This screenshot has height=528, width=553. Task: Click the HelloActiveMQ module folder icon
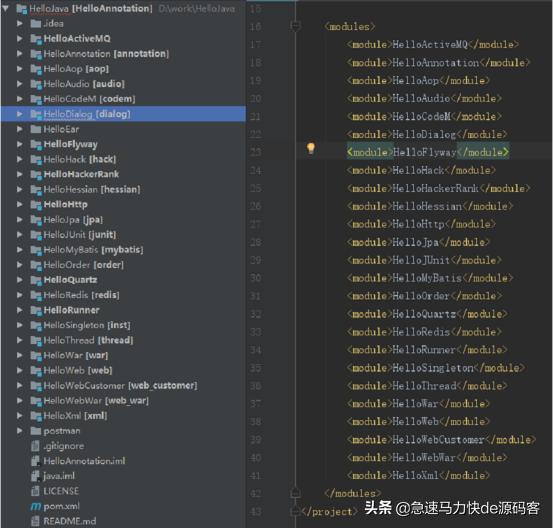click(x=36, y=39)
